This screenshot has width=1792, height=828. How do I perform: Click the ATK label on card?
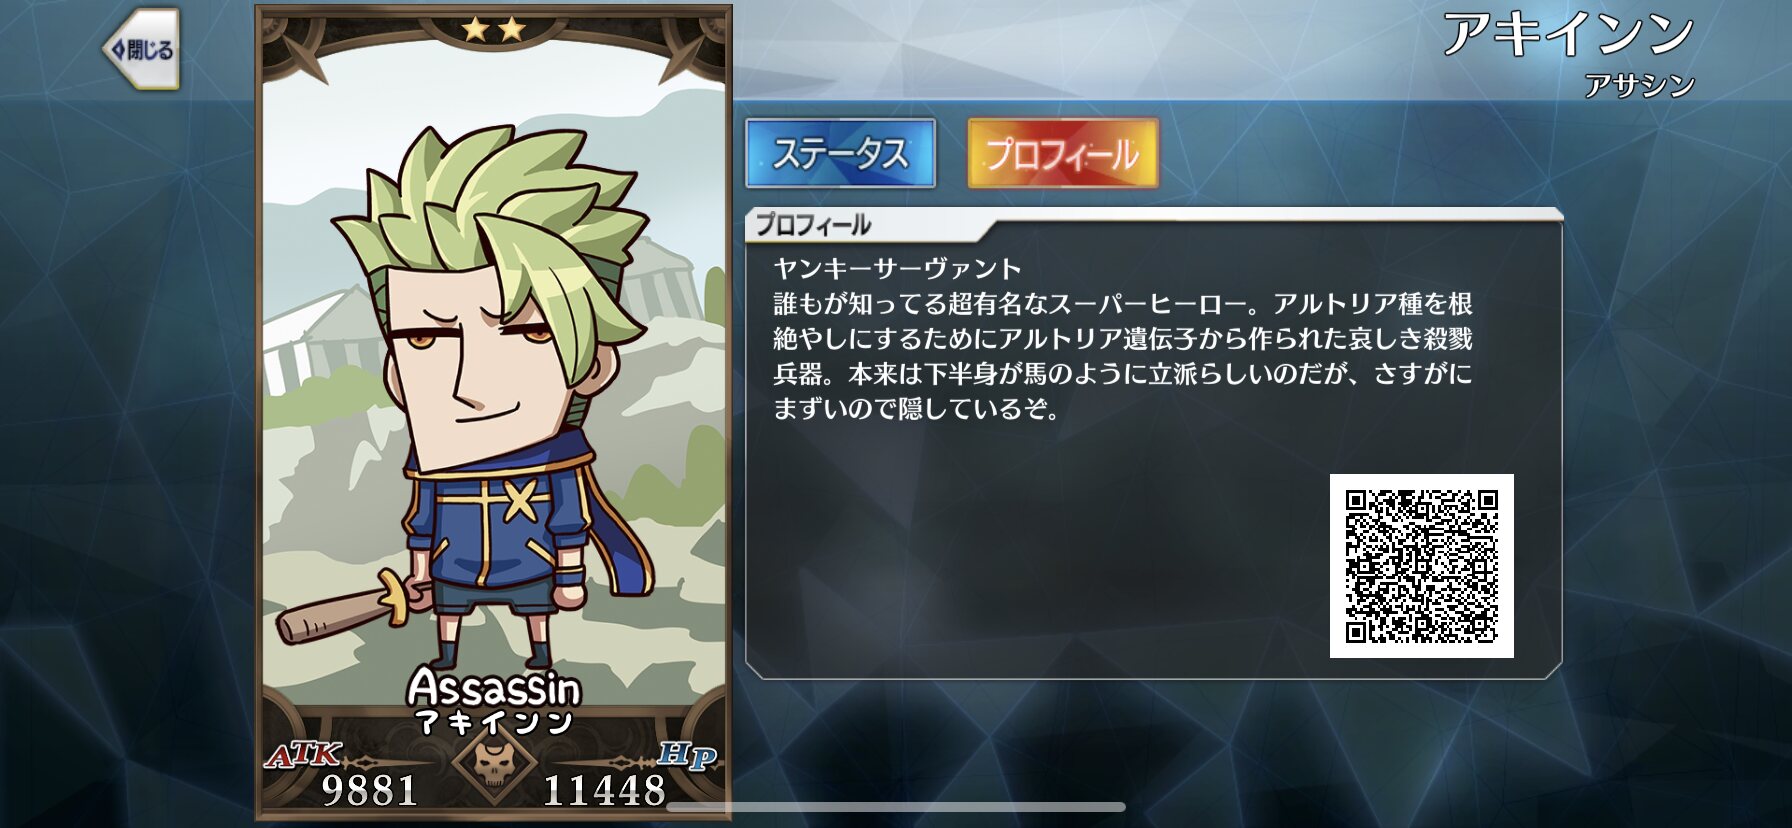[x=303, y=755]
